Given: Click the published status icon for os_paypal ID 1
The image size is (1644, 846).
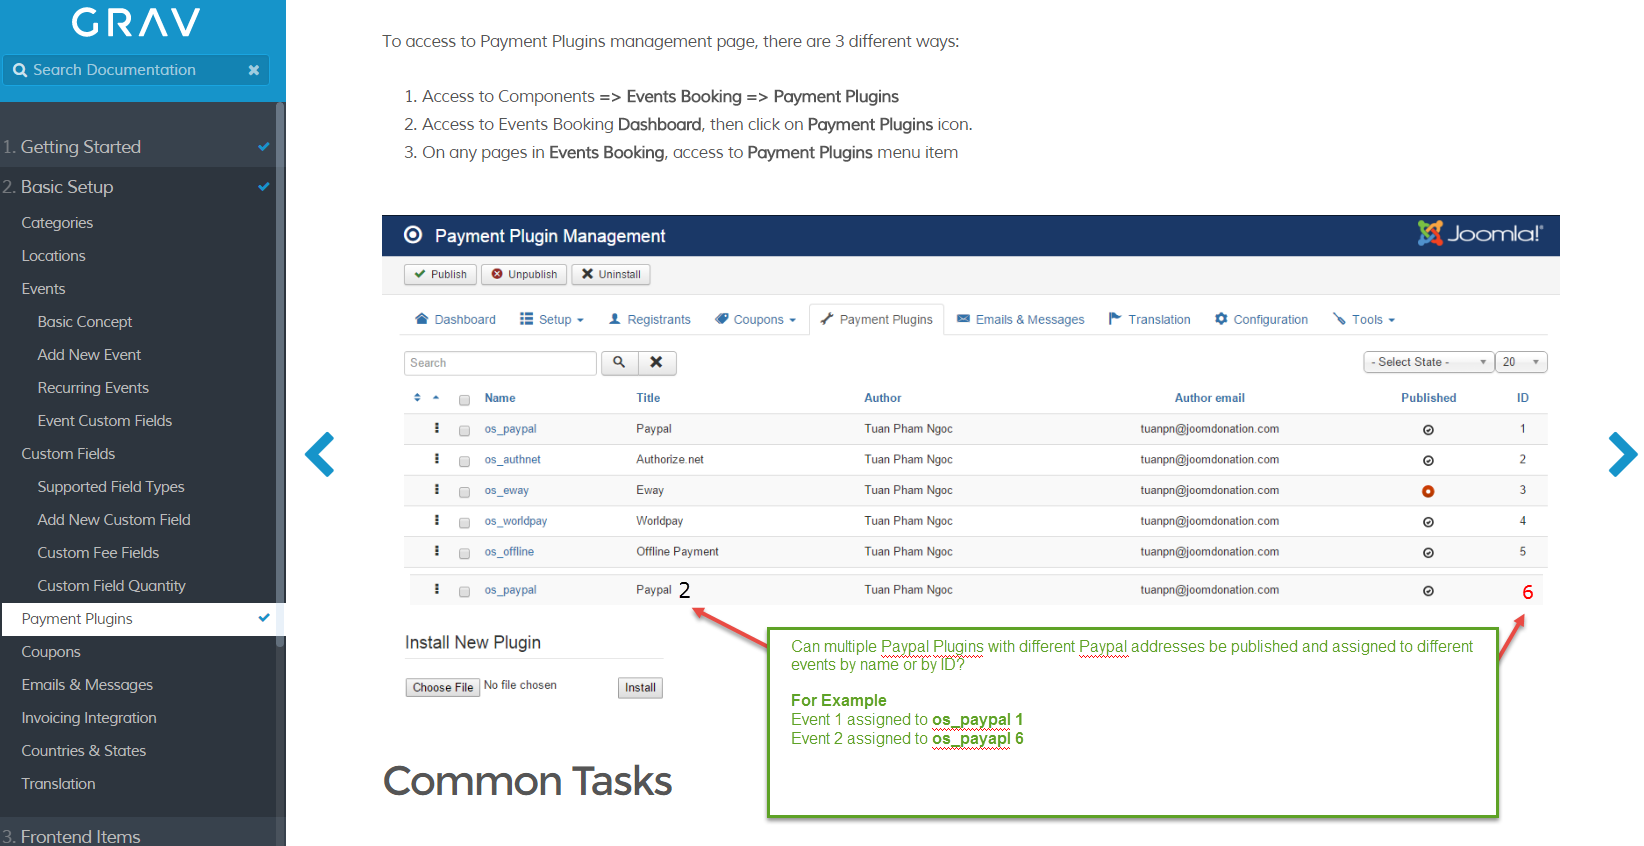Looking at the screenshot, I should coord(1428,430).
